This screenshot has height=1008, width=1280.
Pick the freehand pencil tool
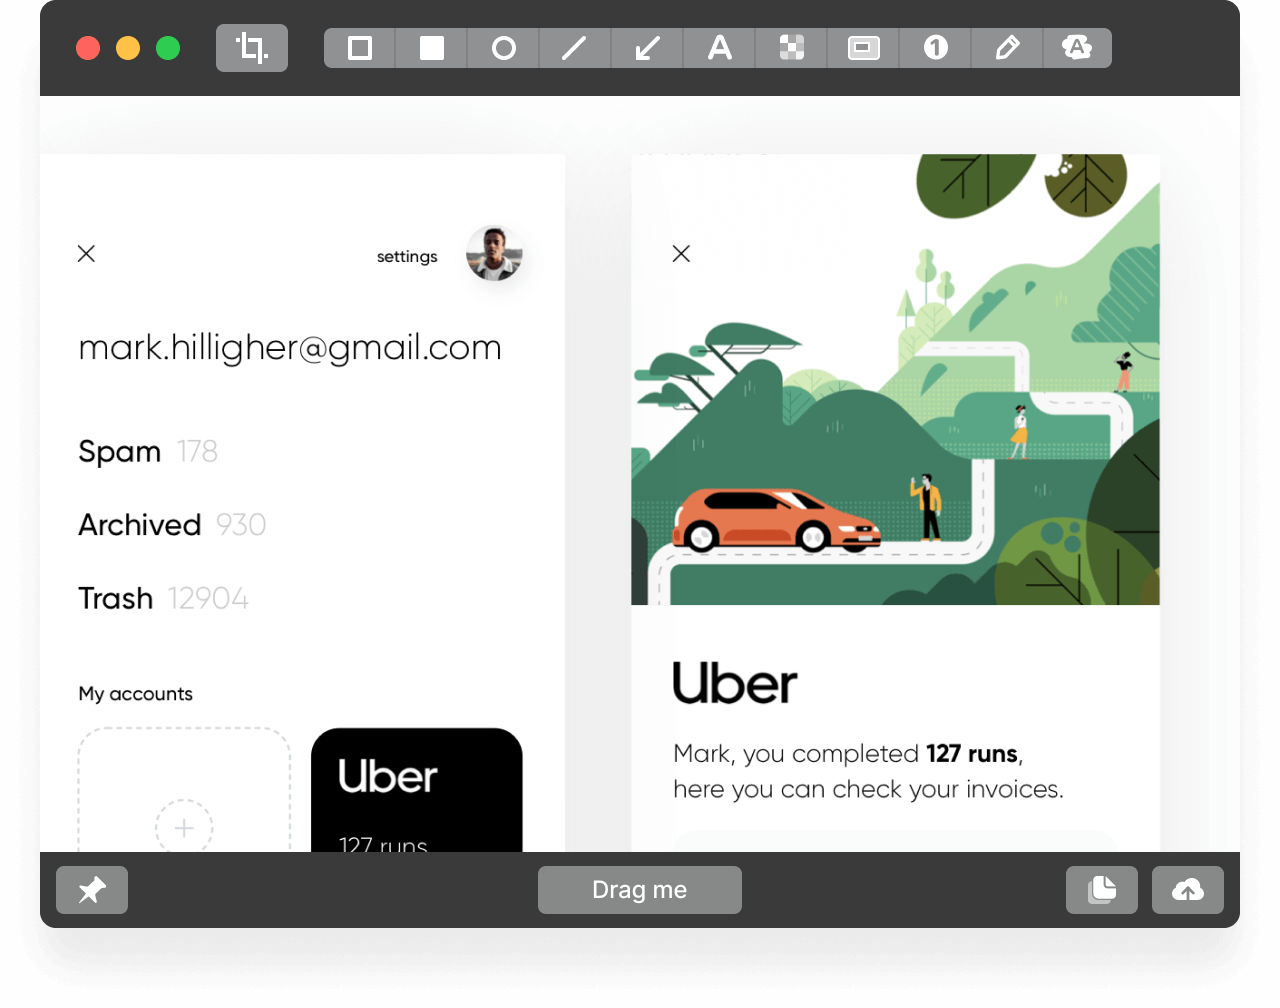coord(1008,48)
